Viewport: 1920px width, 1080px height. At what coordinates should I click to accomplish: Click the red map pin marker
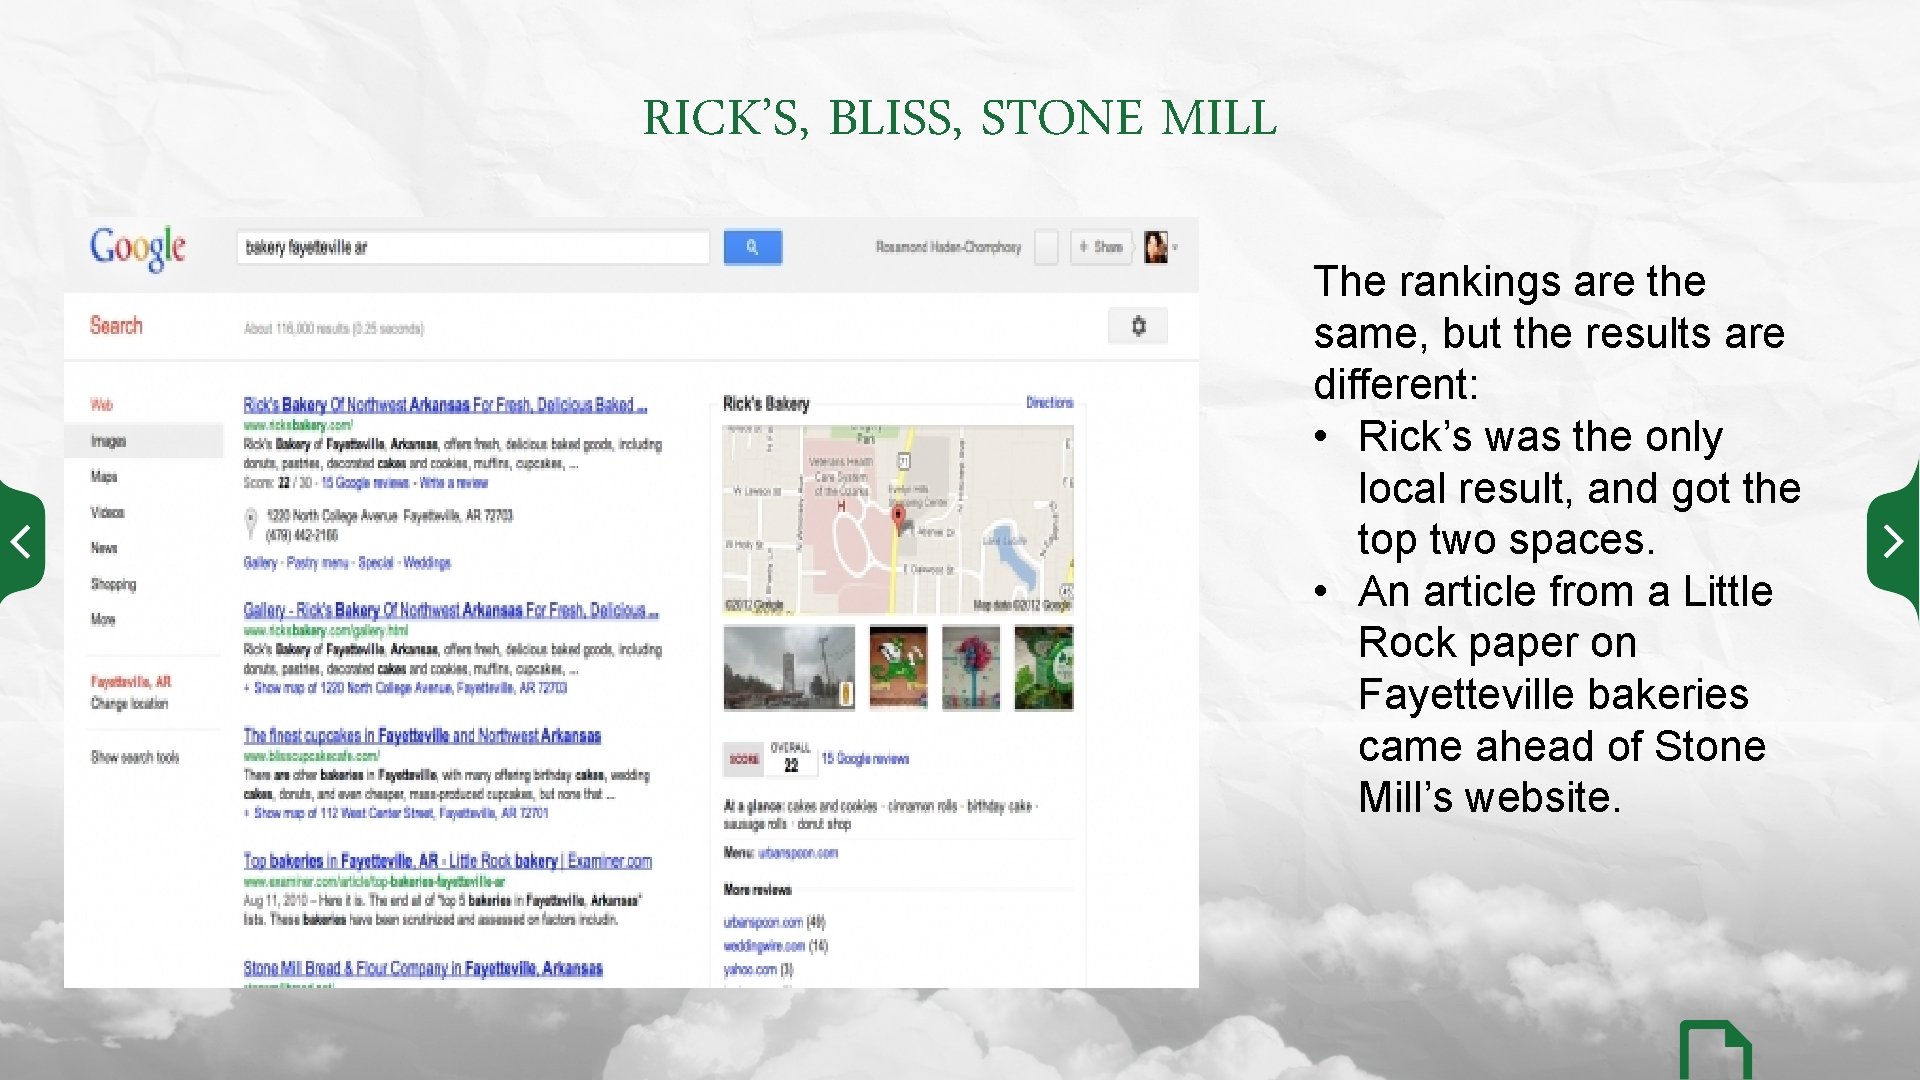tap(898, 516)
